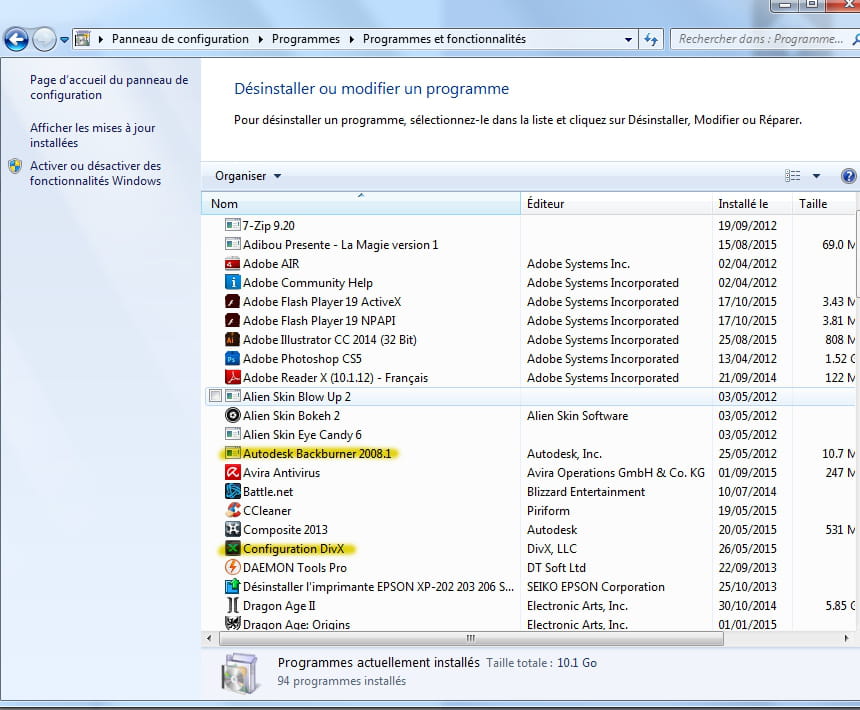860x710 pixels.
Task: Open the recent pages dropdown arrow
Action: click(x=64, y=39)
